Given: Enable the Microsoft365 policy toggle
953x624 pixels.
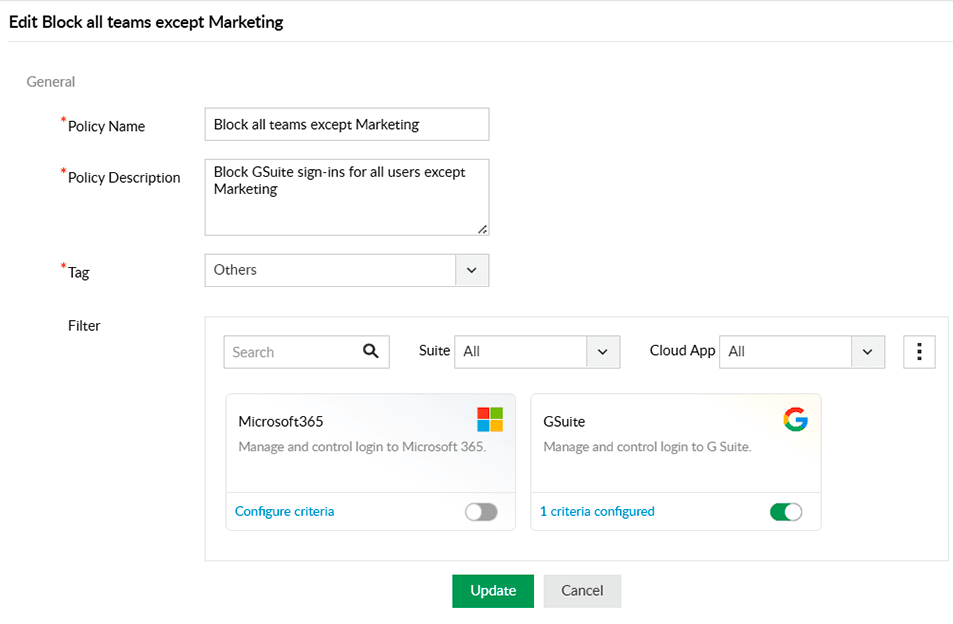Looking at the screenshot, I should click(x=481, y=511).
